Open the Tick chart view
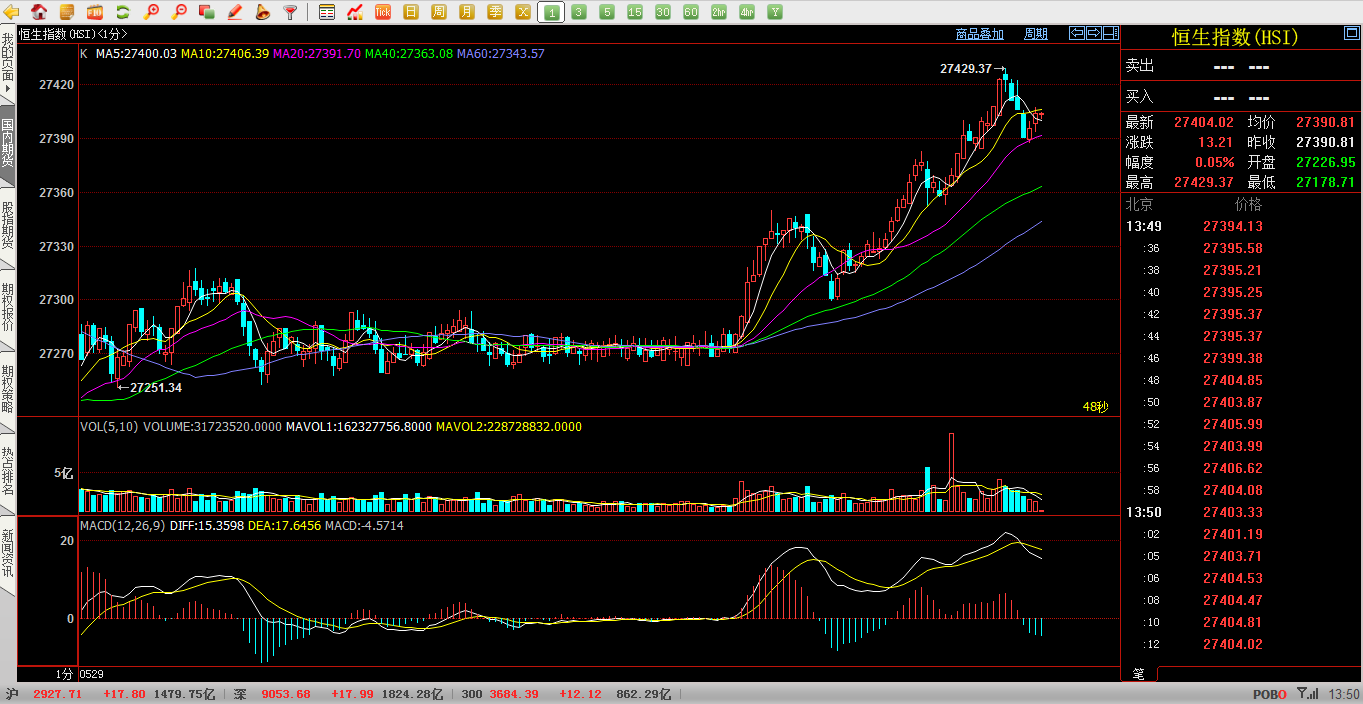The width and height of the screenshot is (1363, 704). tap(383, 12)
